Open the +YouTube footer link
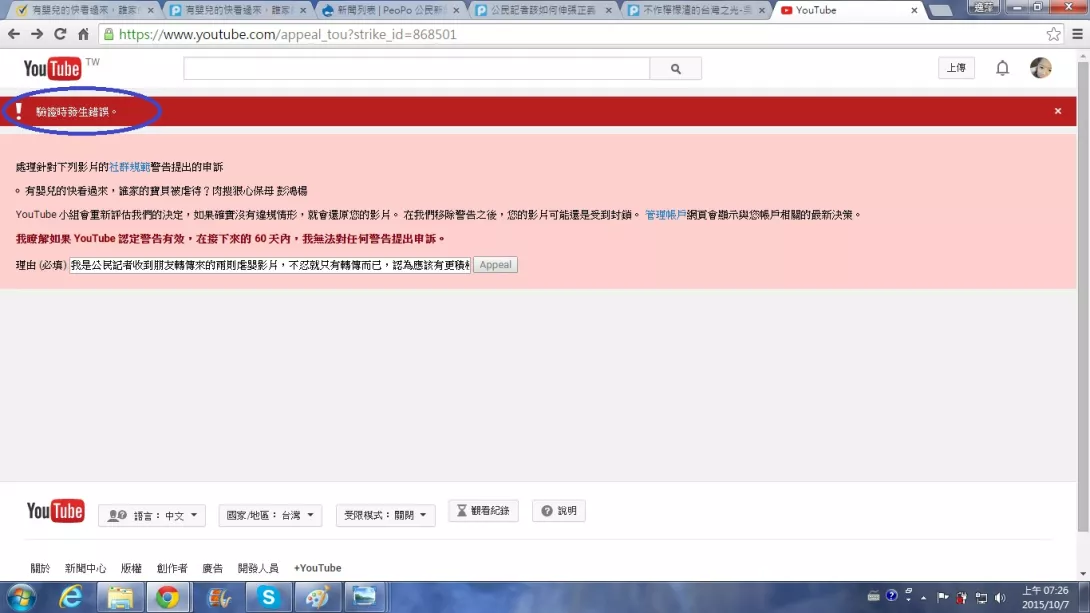 click(x=318, y=568)
